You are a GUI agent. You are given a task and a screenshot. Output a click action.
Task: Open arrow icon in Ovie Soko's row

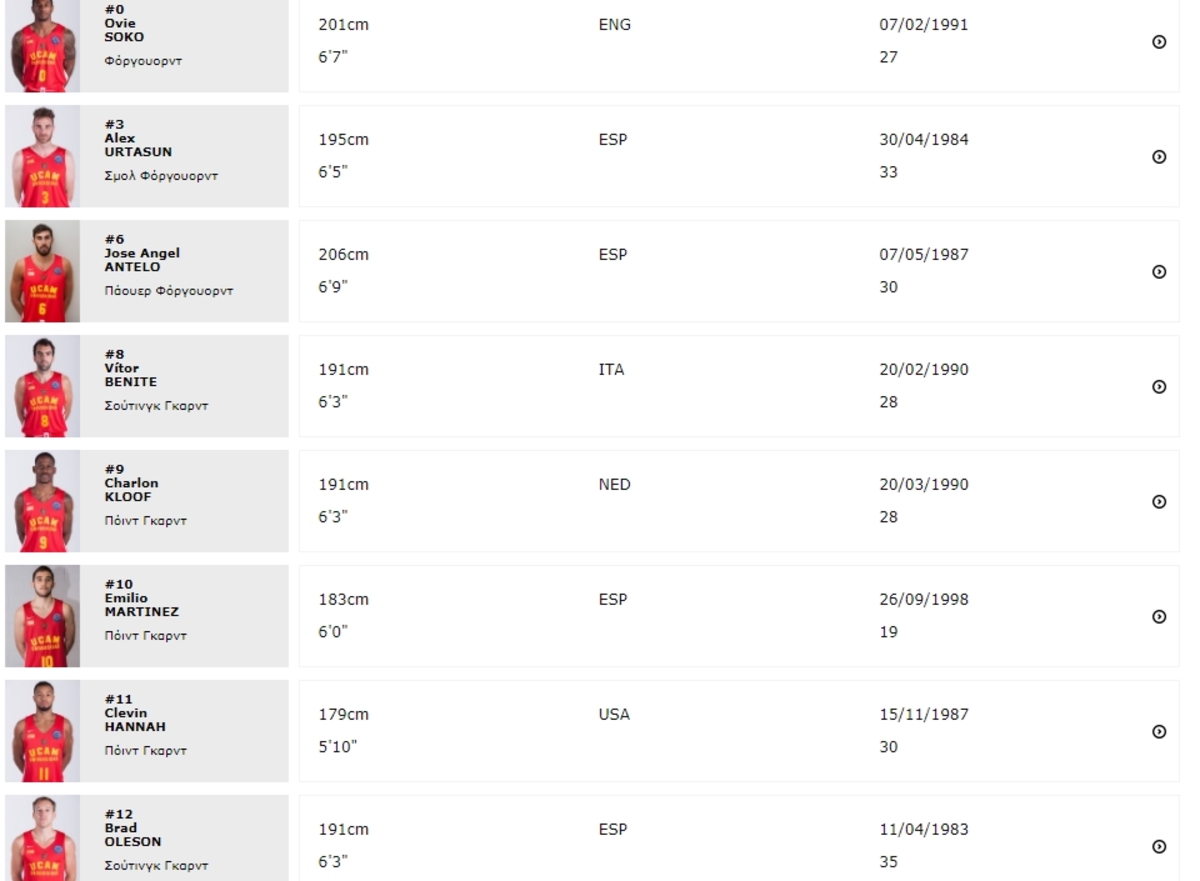[x=1159, y=42]
